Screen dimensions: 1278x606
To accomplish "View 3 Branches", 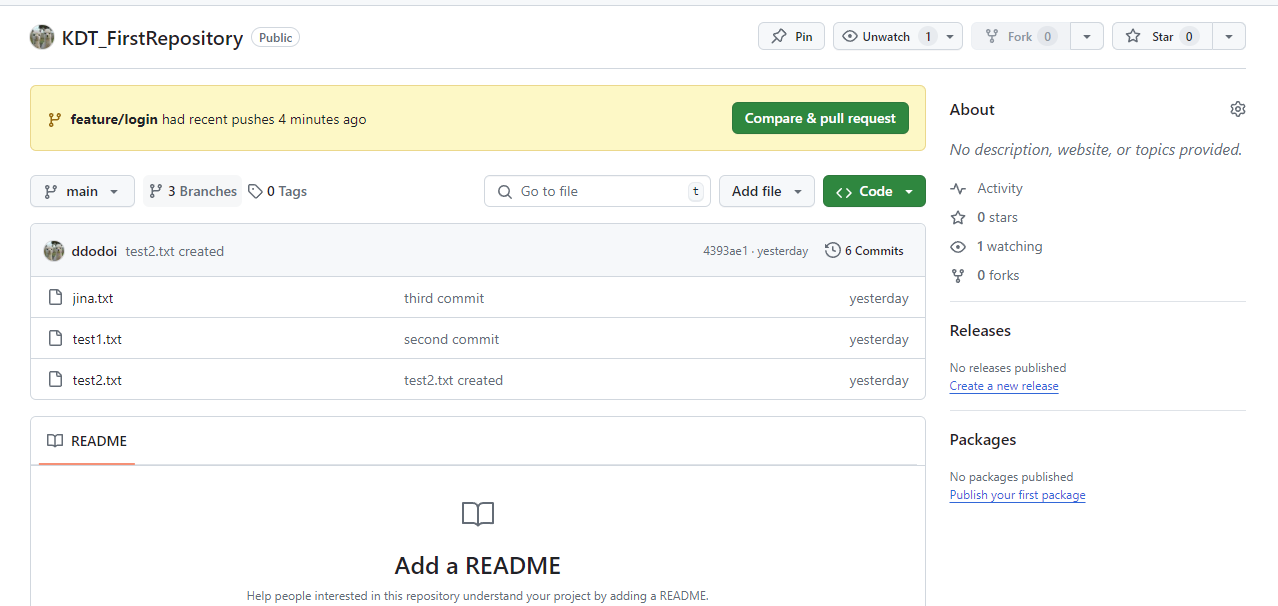I will [x=193, y=191].
